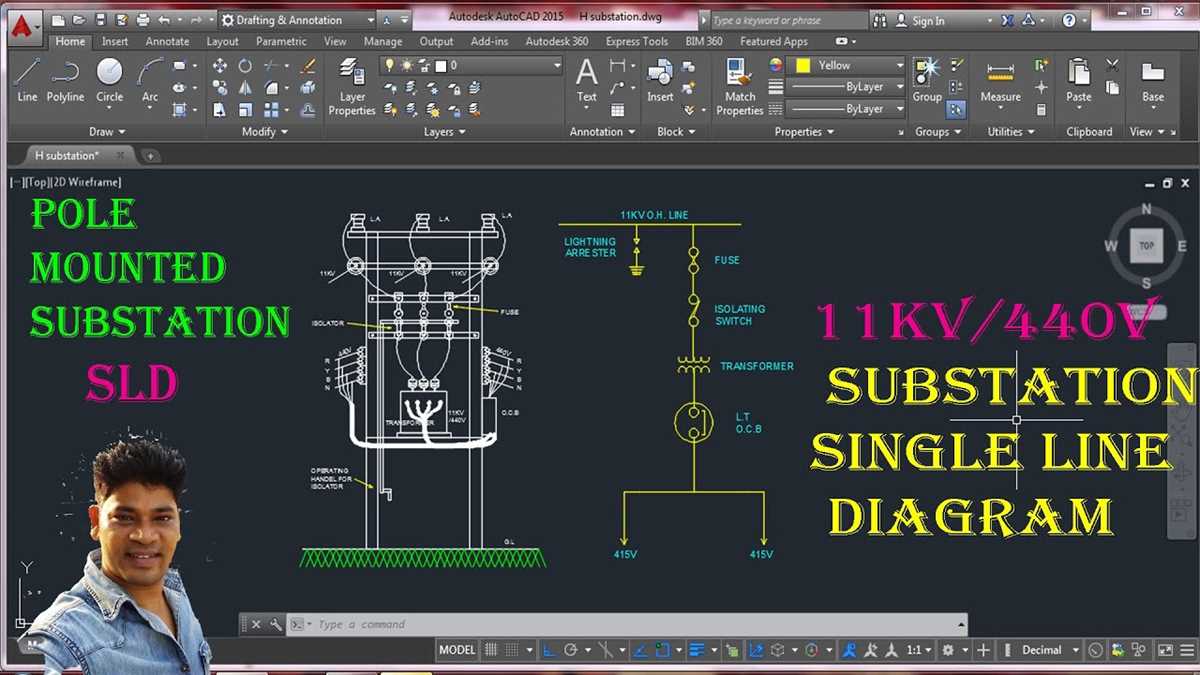Open the Yellow object color dropdown
The height and width of the screenshot is (675, 1200).
[x=847, y=65]
